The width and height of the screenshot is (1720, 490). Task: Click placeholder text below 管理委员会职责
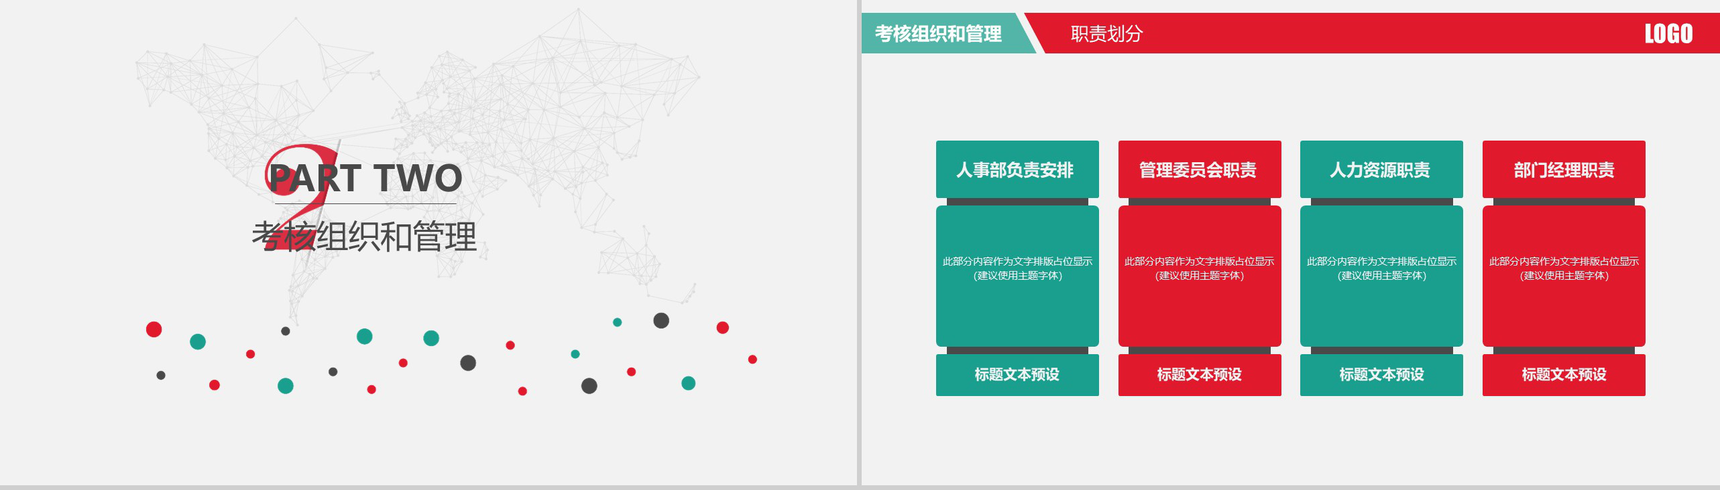pos(1199,268)
